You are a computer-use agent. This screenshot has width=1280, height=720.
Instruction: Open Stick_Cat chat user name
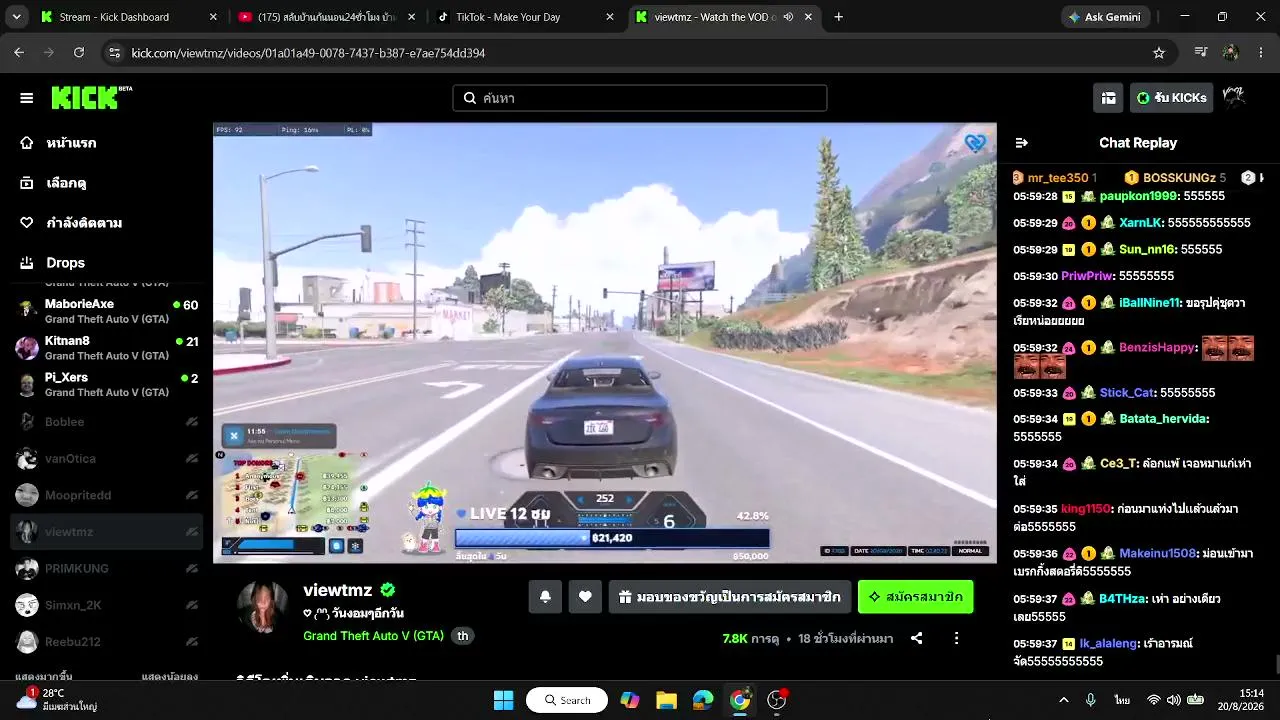coord(1127,393)
